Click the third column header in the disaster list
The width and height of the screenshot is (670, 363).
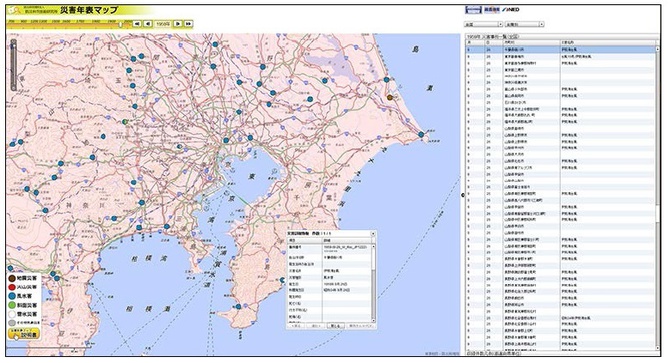pos(532,43)
